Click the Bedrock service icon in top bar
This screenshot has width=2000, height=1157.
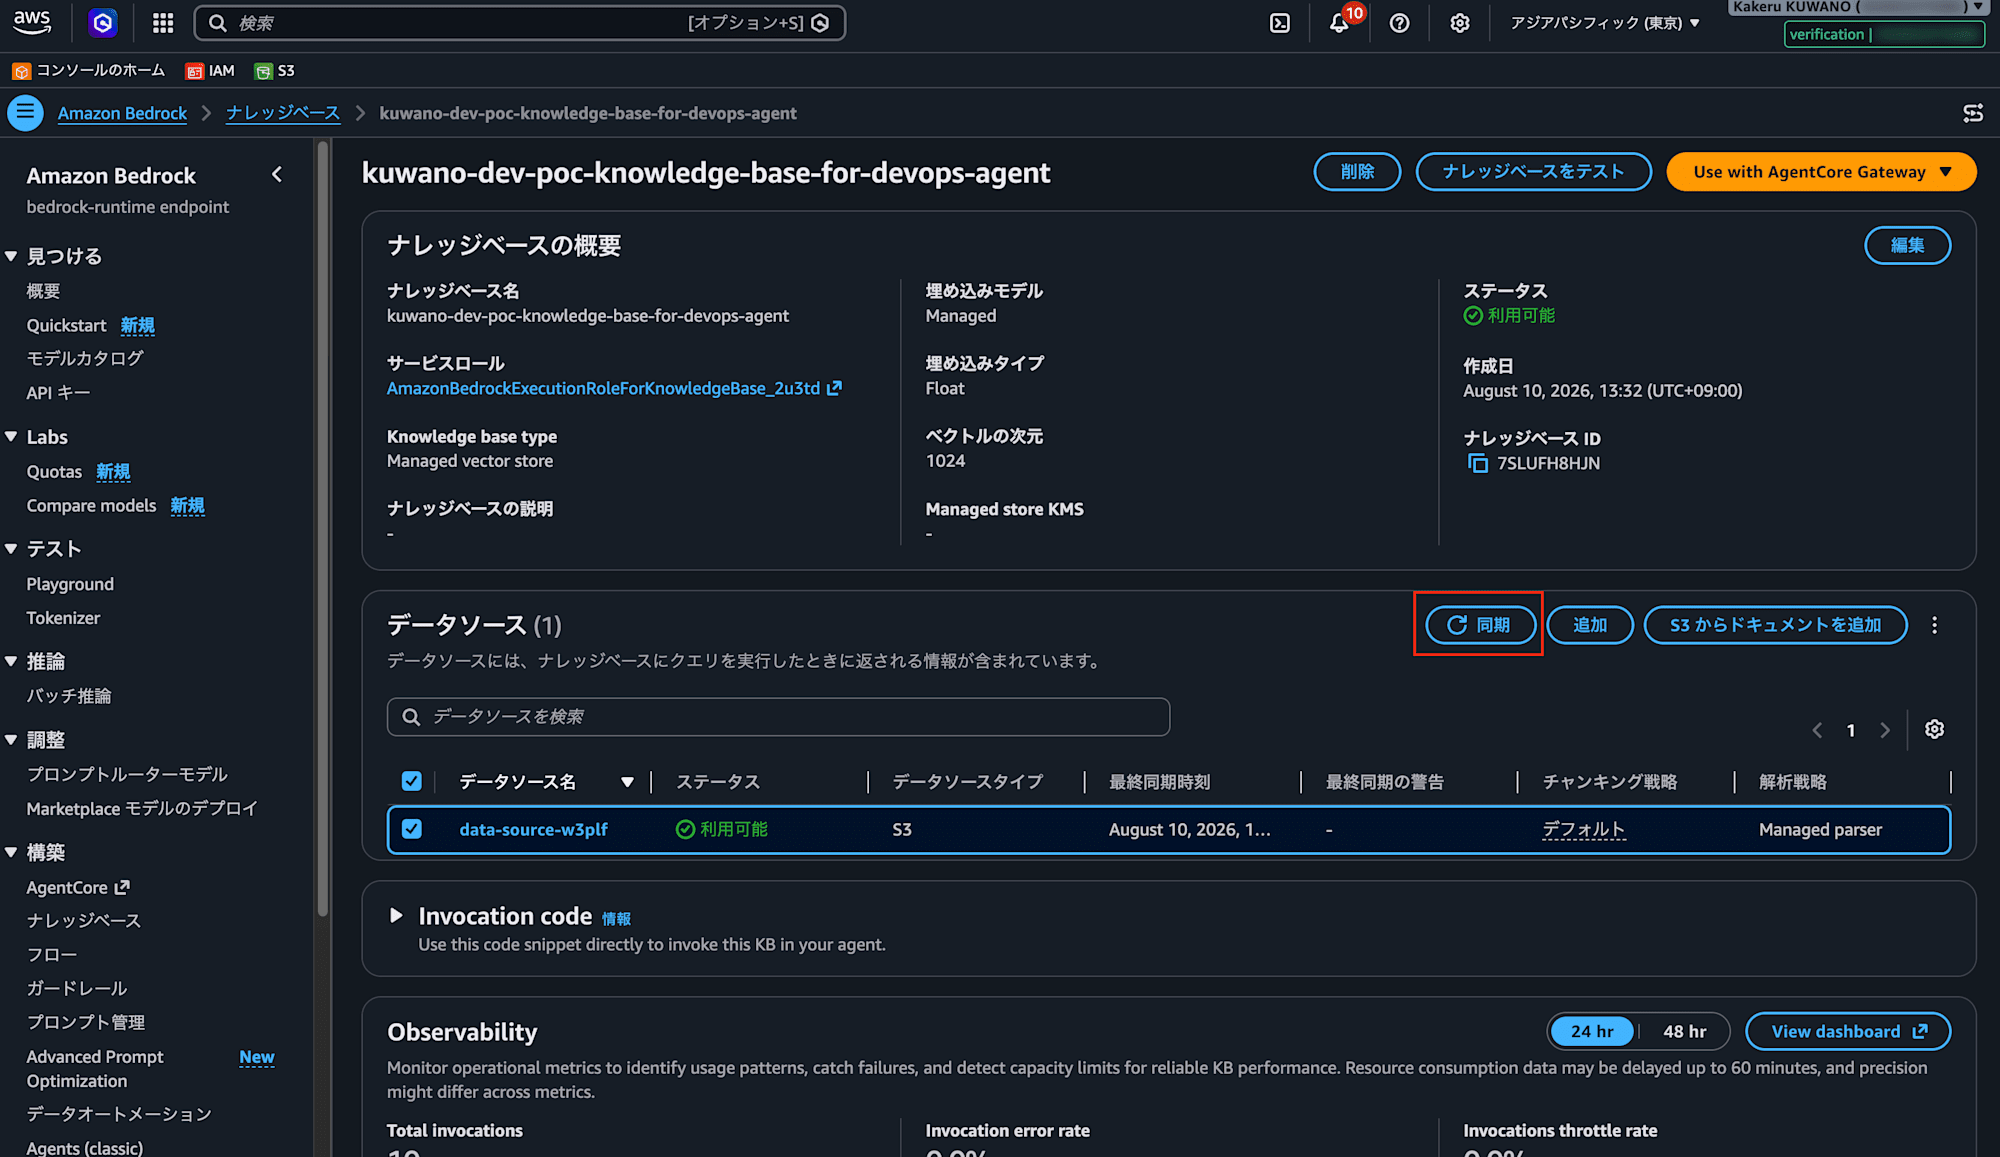(x=102, y=22)
